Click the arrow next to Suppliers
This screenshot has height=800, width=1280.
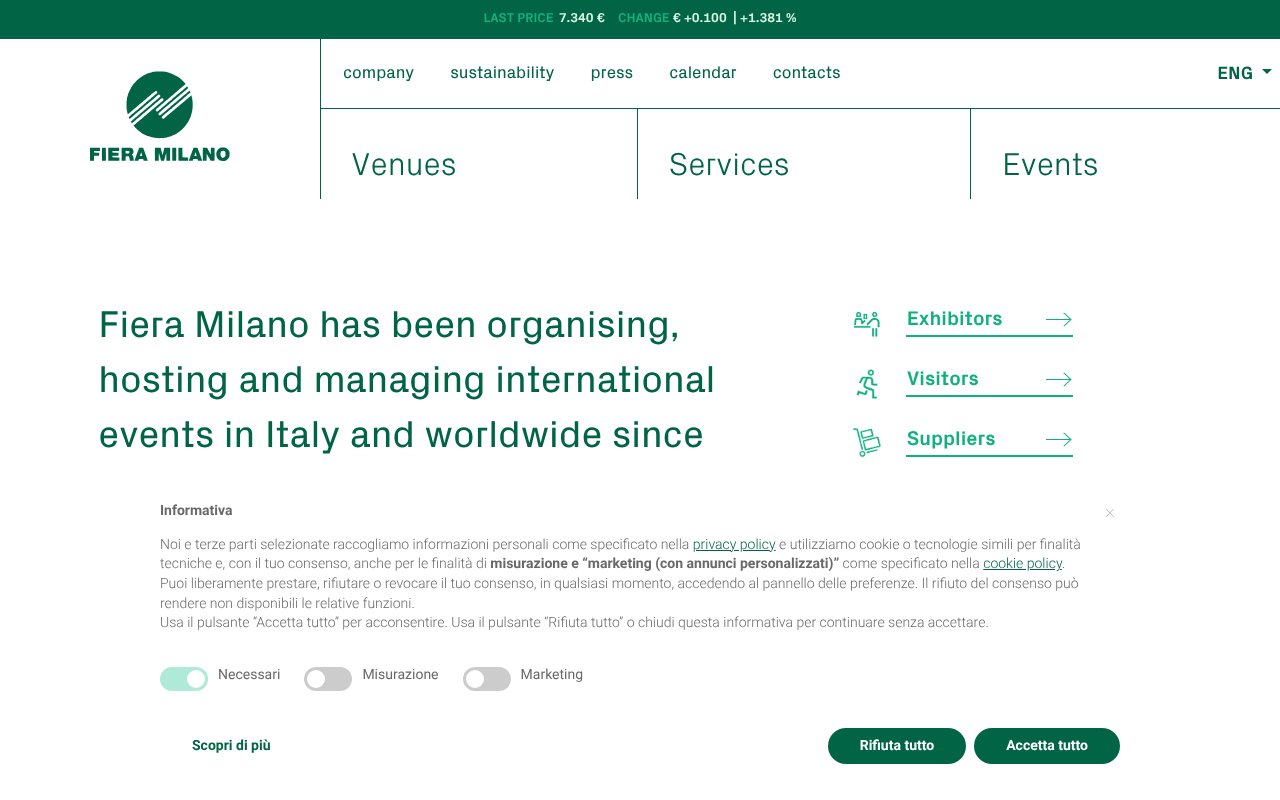pyautogui.click(x=1058, y=440)
